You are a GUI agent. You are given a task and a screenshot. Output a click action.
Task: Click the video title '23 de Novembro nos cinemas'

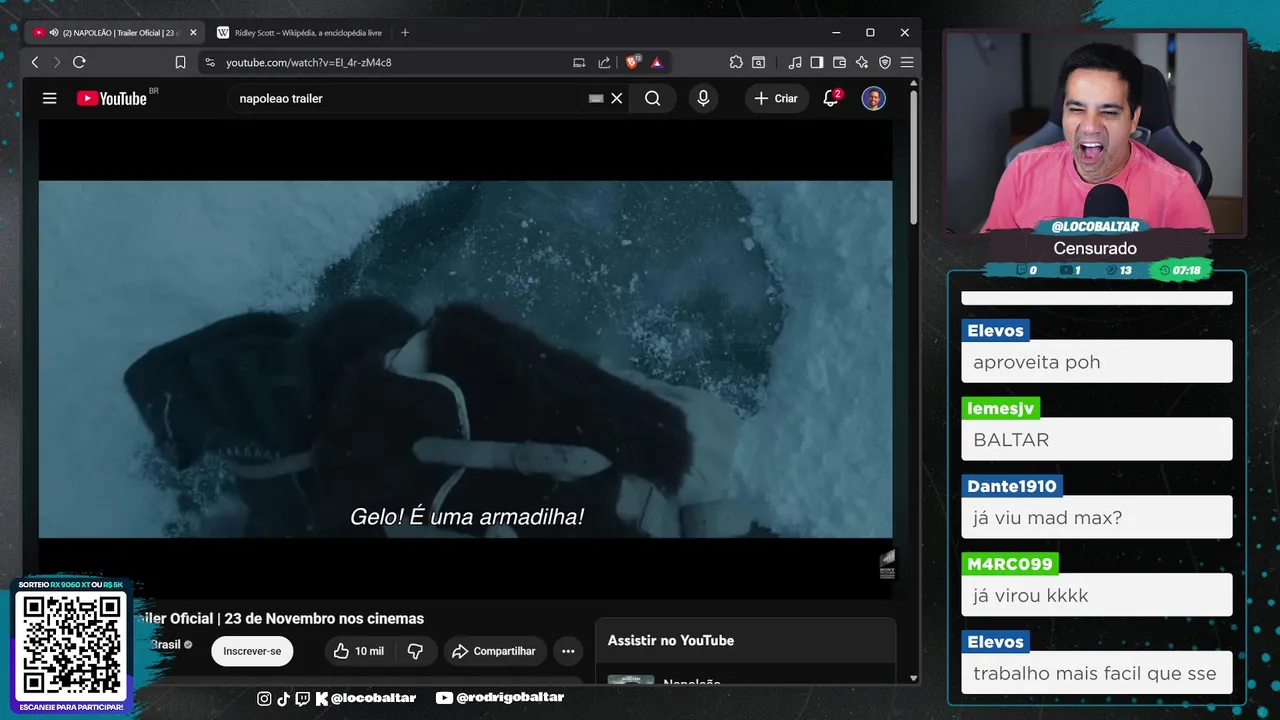pos(324,619)
